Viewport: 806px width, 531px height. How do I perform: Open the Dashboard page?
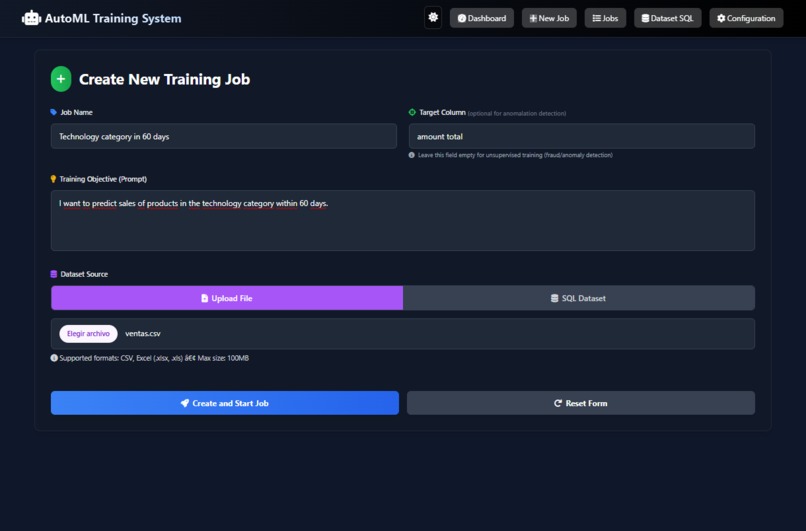[482, 18]
